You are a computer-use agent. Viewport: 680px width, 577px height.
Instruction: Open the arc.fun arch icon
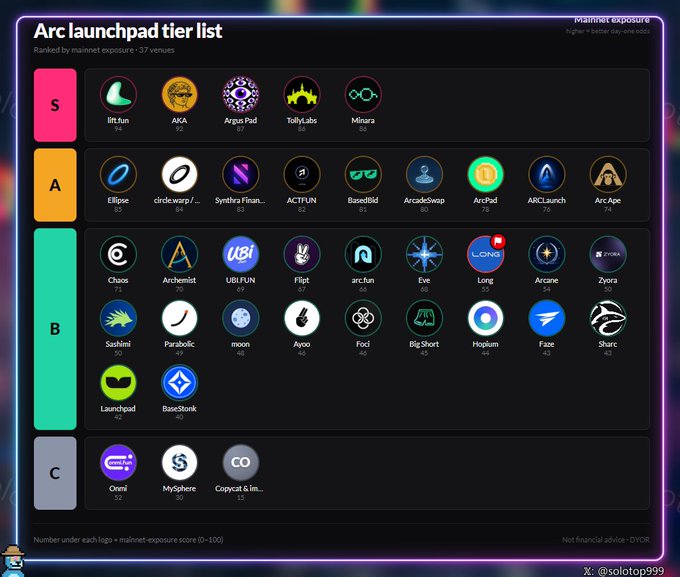coord(363,254)
